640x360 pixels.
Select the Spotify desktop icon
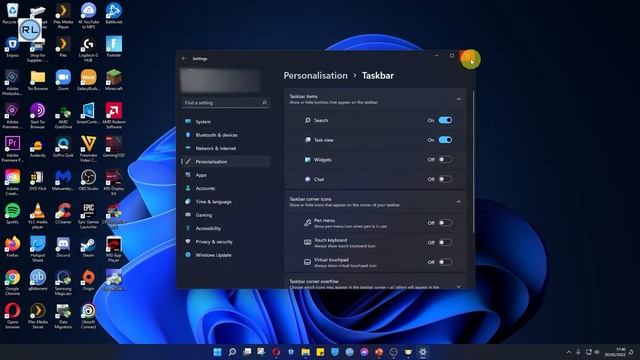click(12, 213)
